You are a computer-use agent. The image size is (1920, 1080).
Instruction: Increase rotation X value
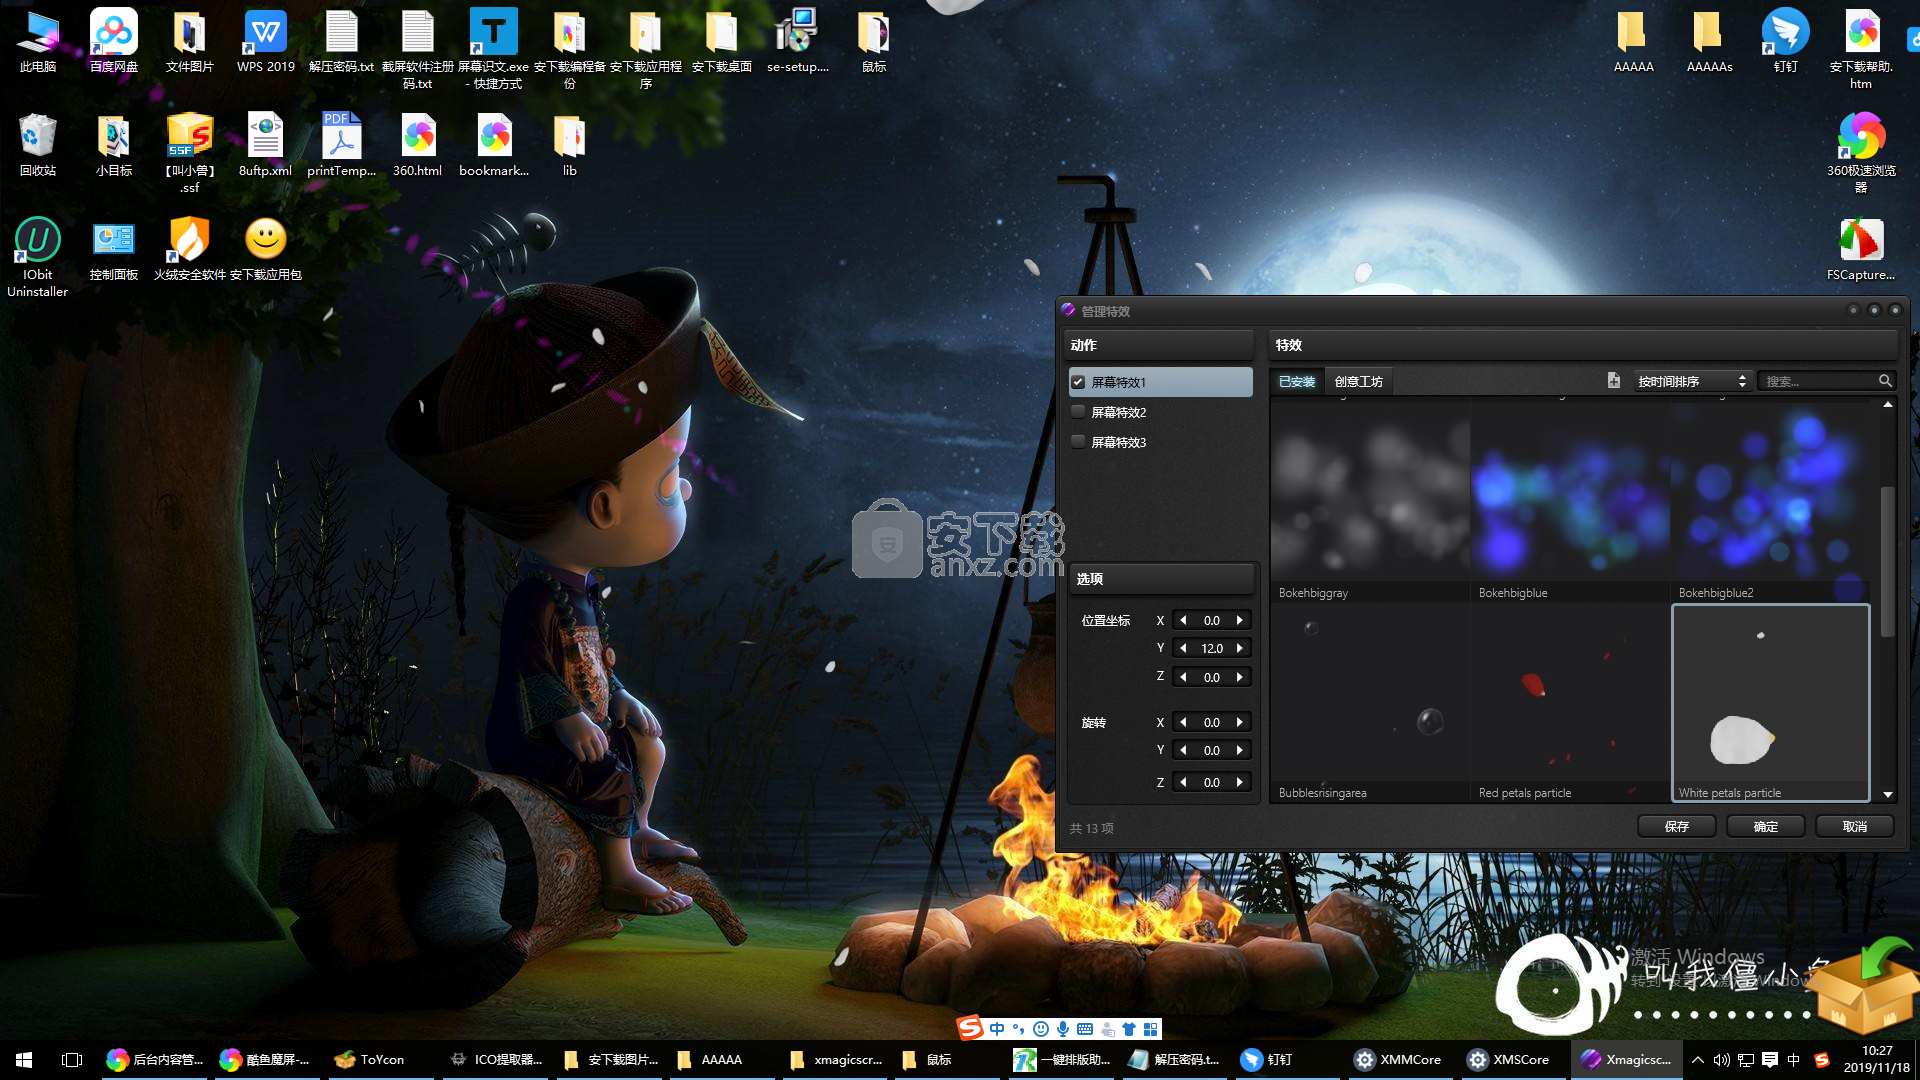coord(1240,722)
